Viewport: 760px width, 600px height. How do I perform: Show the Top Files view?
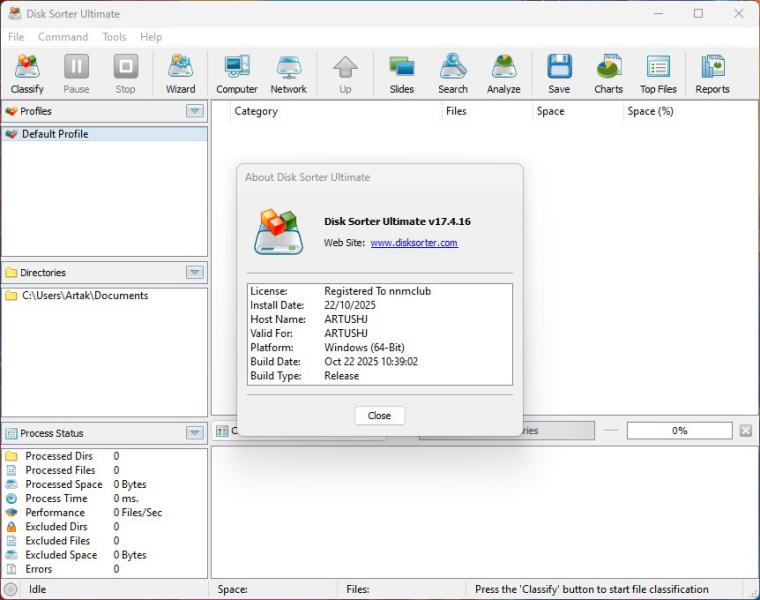tap(658, 74)
